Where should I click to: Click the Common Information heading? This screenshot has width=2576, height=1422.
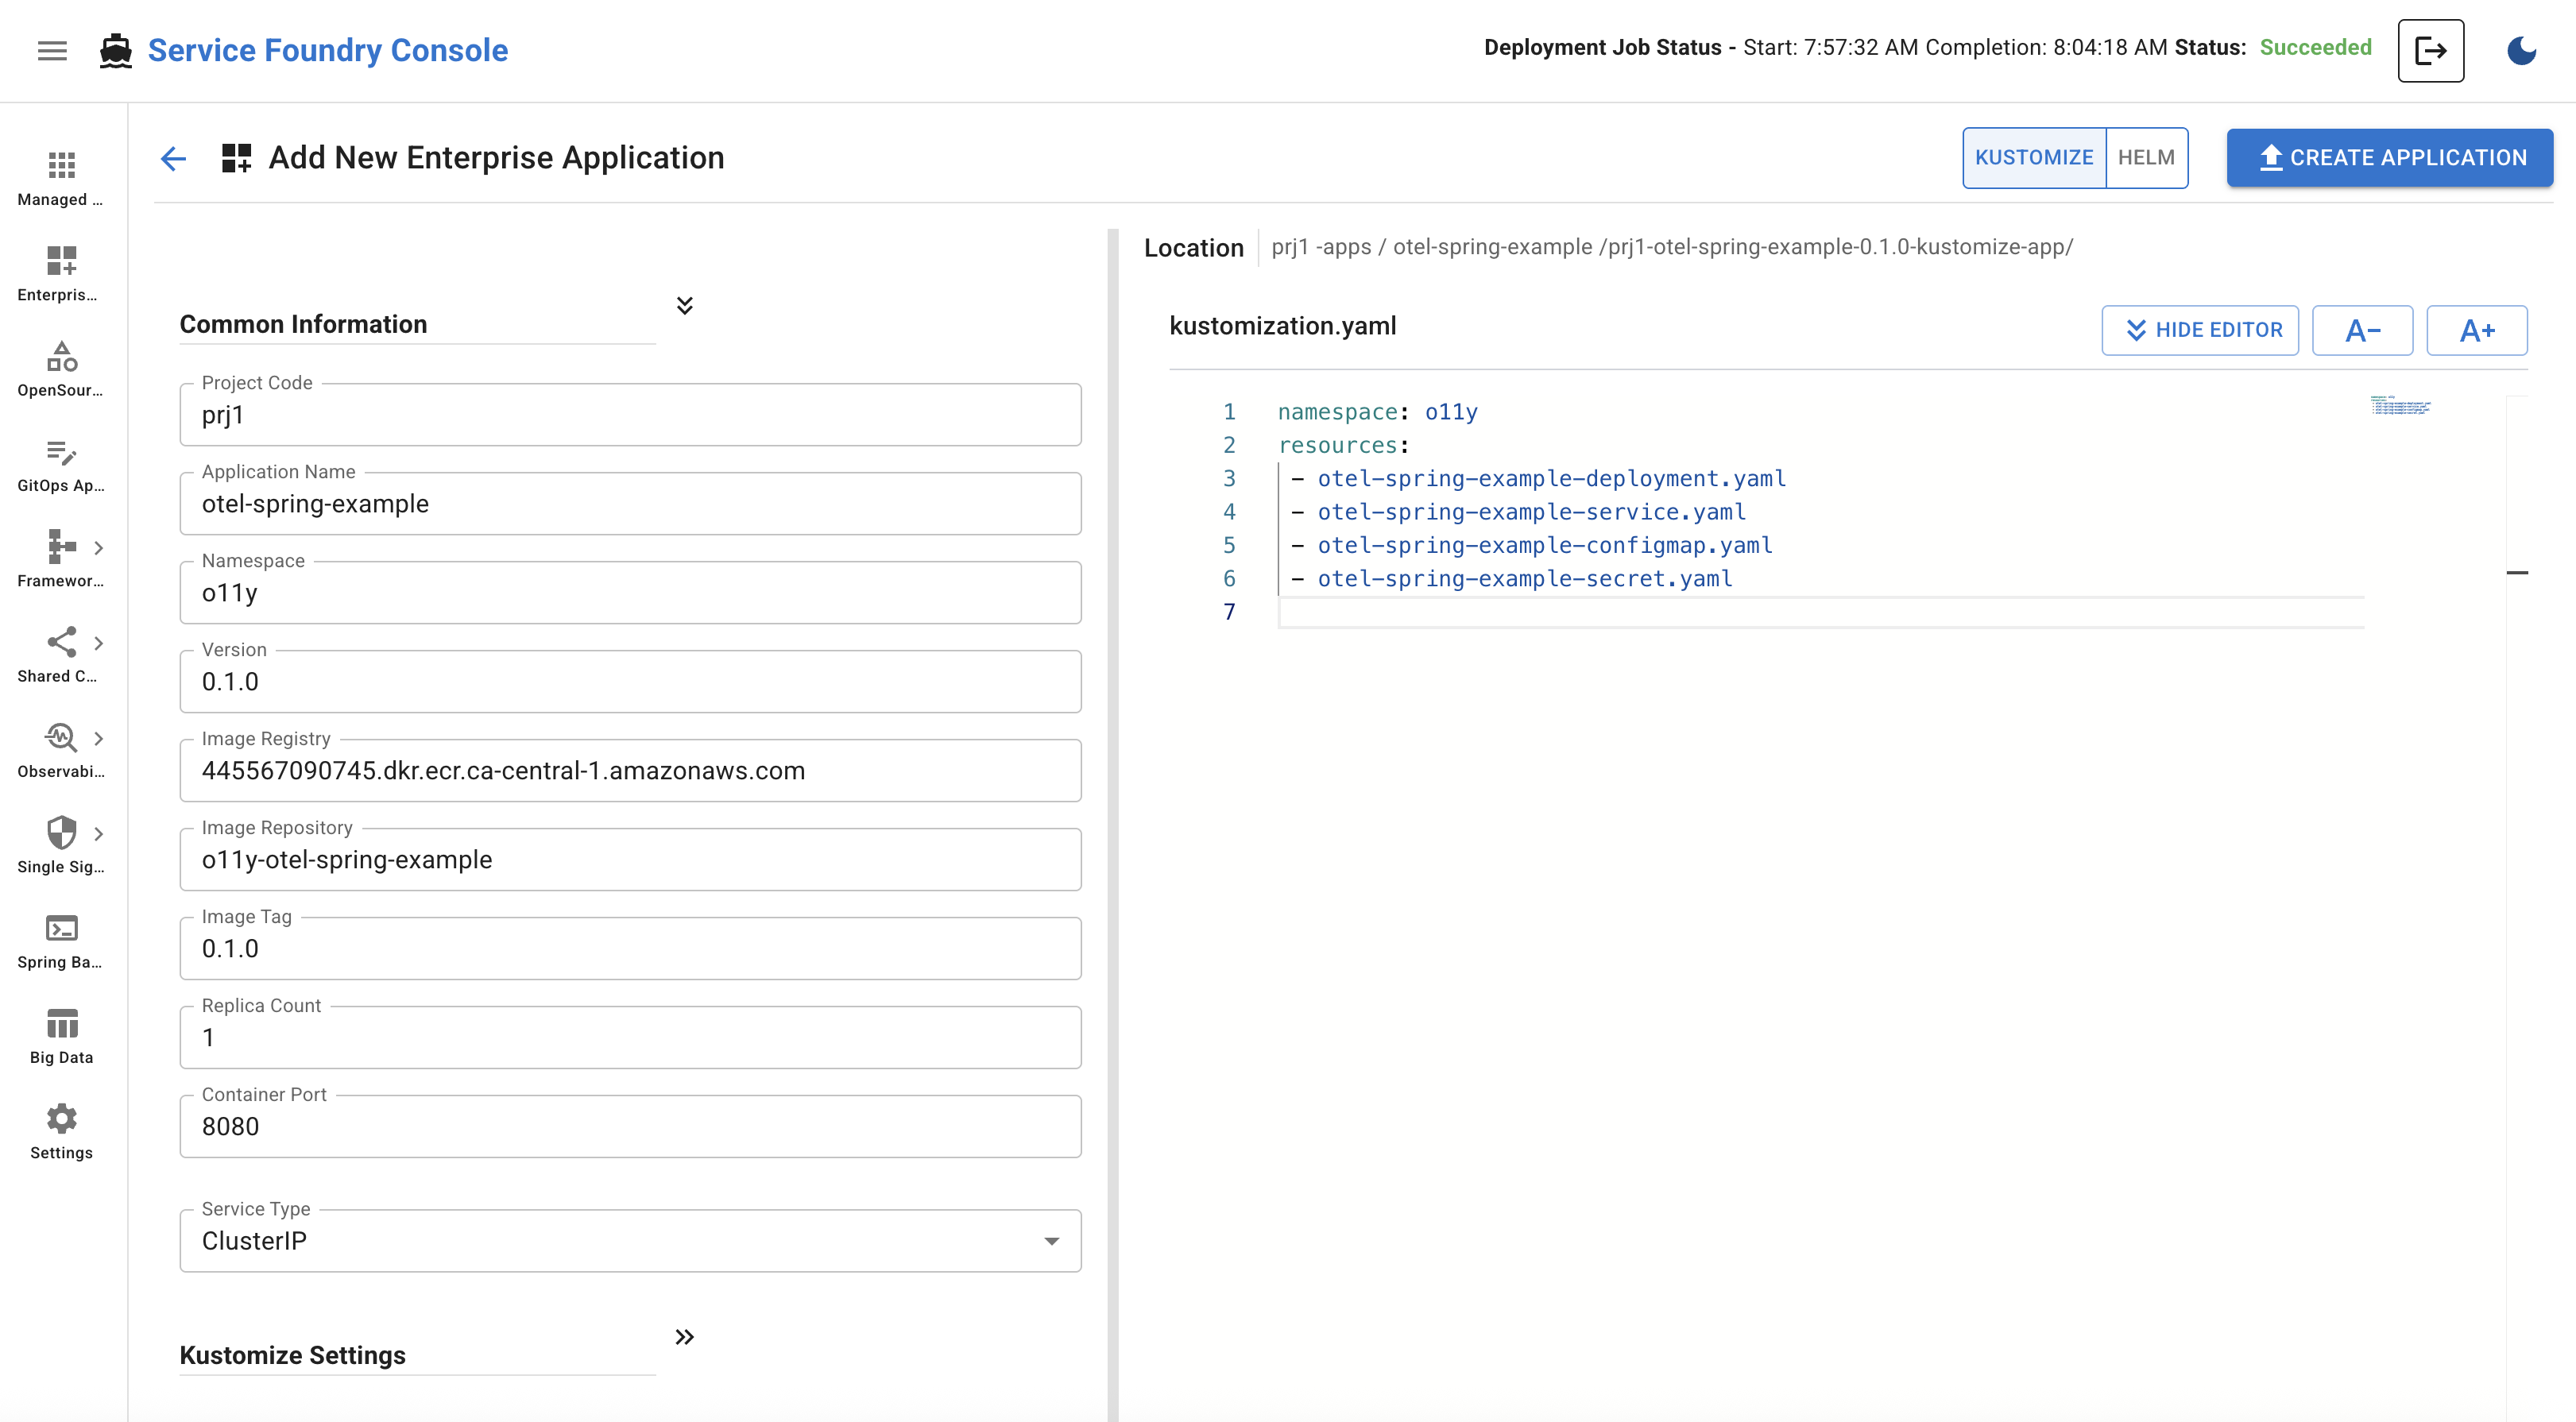click(303, 324)
